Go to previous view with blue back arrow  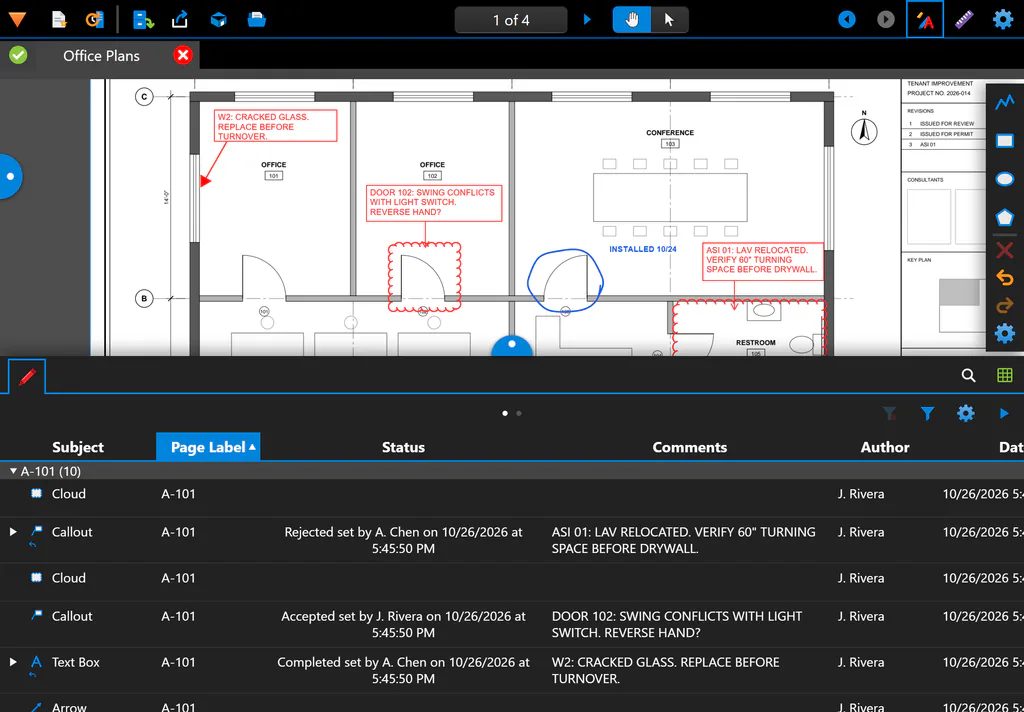click(x=847, y=20)
